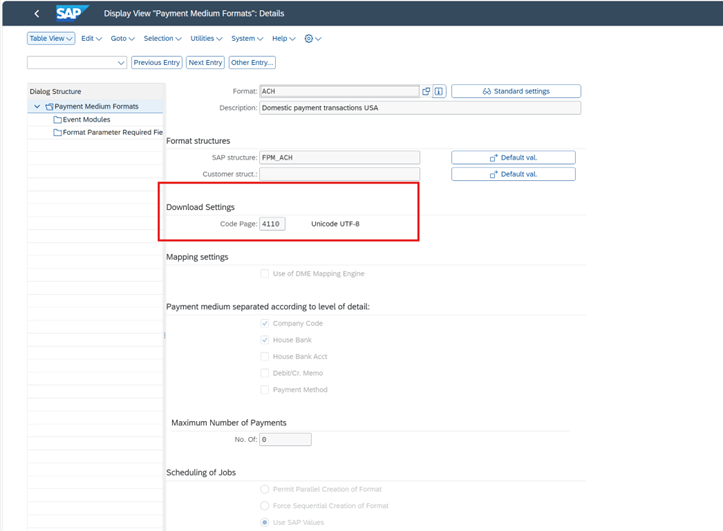Click the empty Customer struct. field
Image resolution: width=723 pixels, height=531 pixels.
tap(339, 174)
